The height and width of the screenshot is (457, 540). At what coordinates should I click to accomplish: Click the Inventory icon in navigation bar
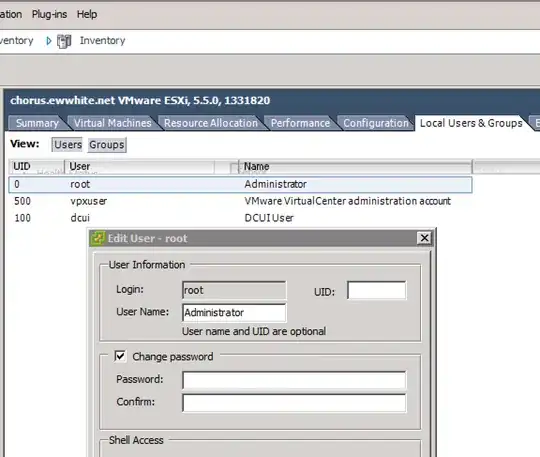[64, 41]
